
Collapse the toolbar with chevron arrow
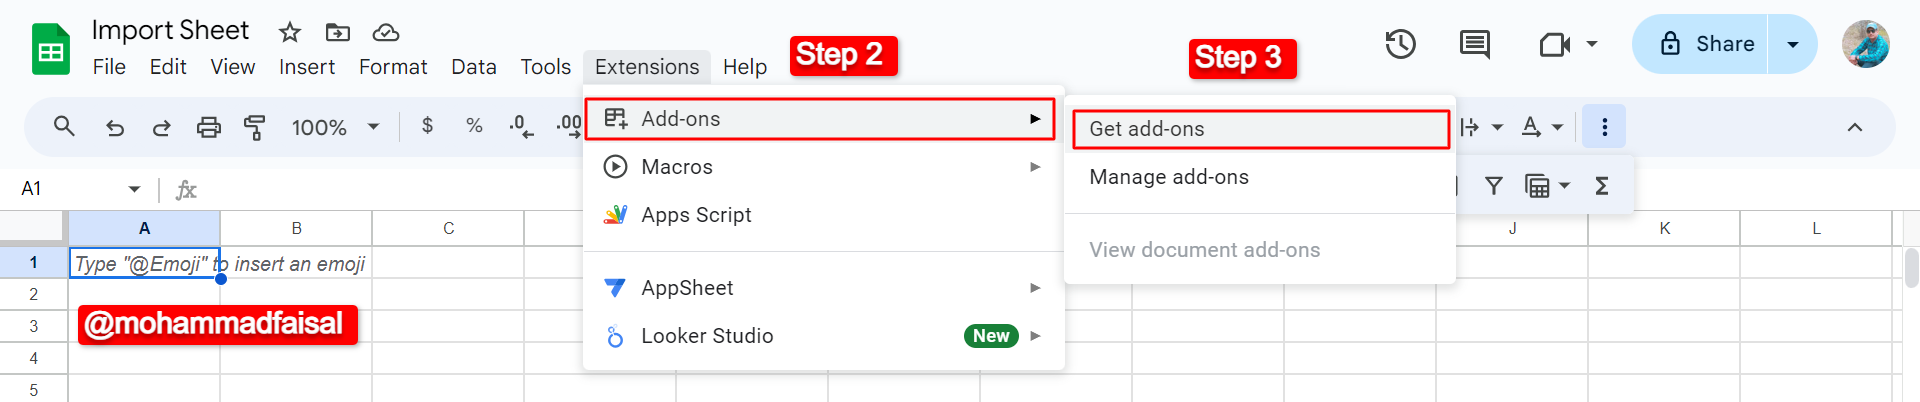click(x=1854, y=127)
